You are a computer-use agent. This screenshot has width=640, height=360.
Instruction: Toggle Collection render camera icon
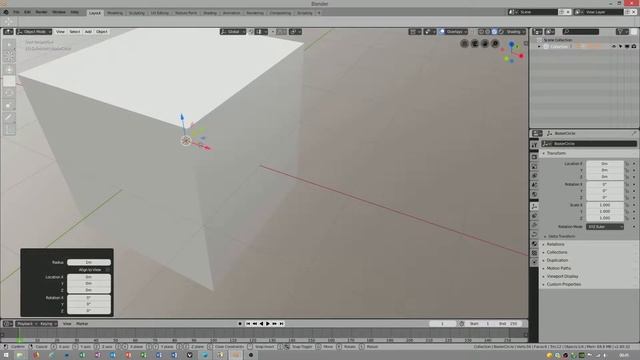634,47
